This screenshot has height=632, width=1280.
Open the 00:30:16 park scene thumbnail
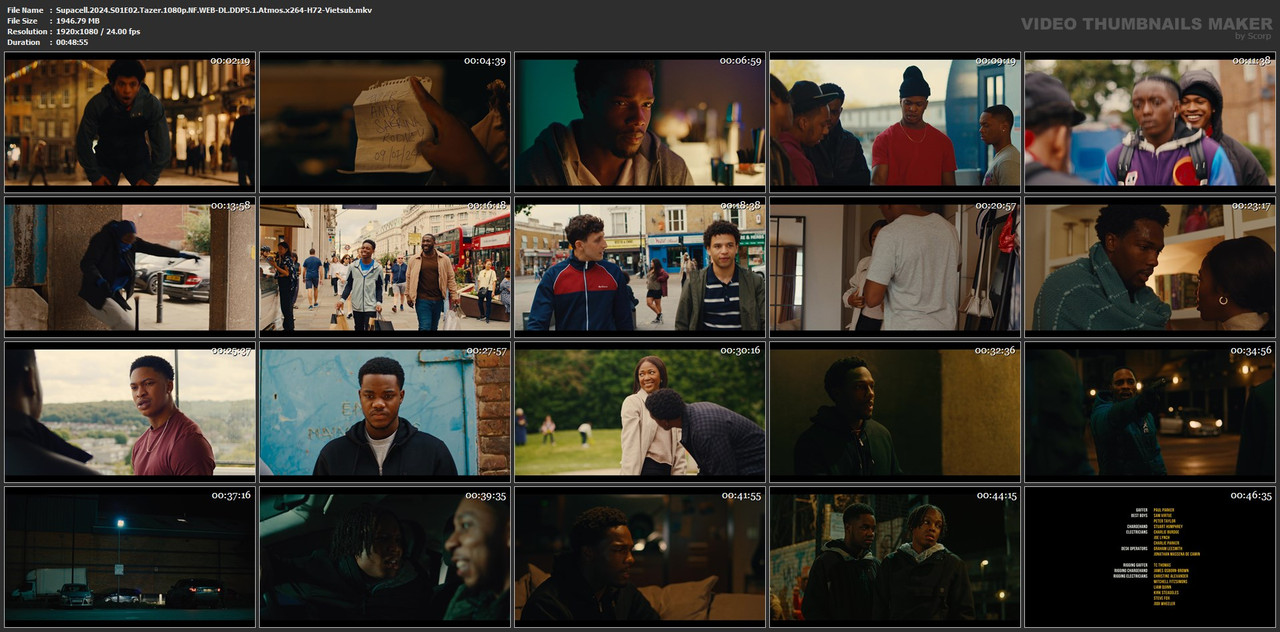click(640, 412)
